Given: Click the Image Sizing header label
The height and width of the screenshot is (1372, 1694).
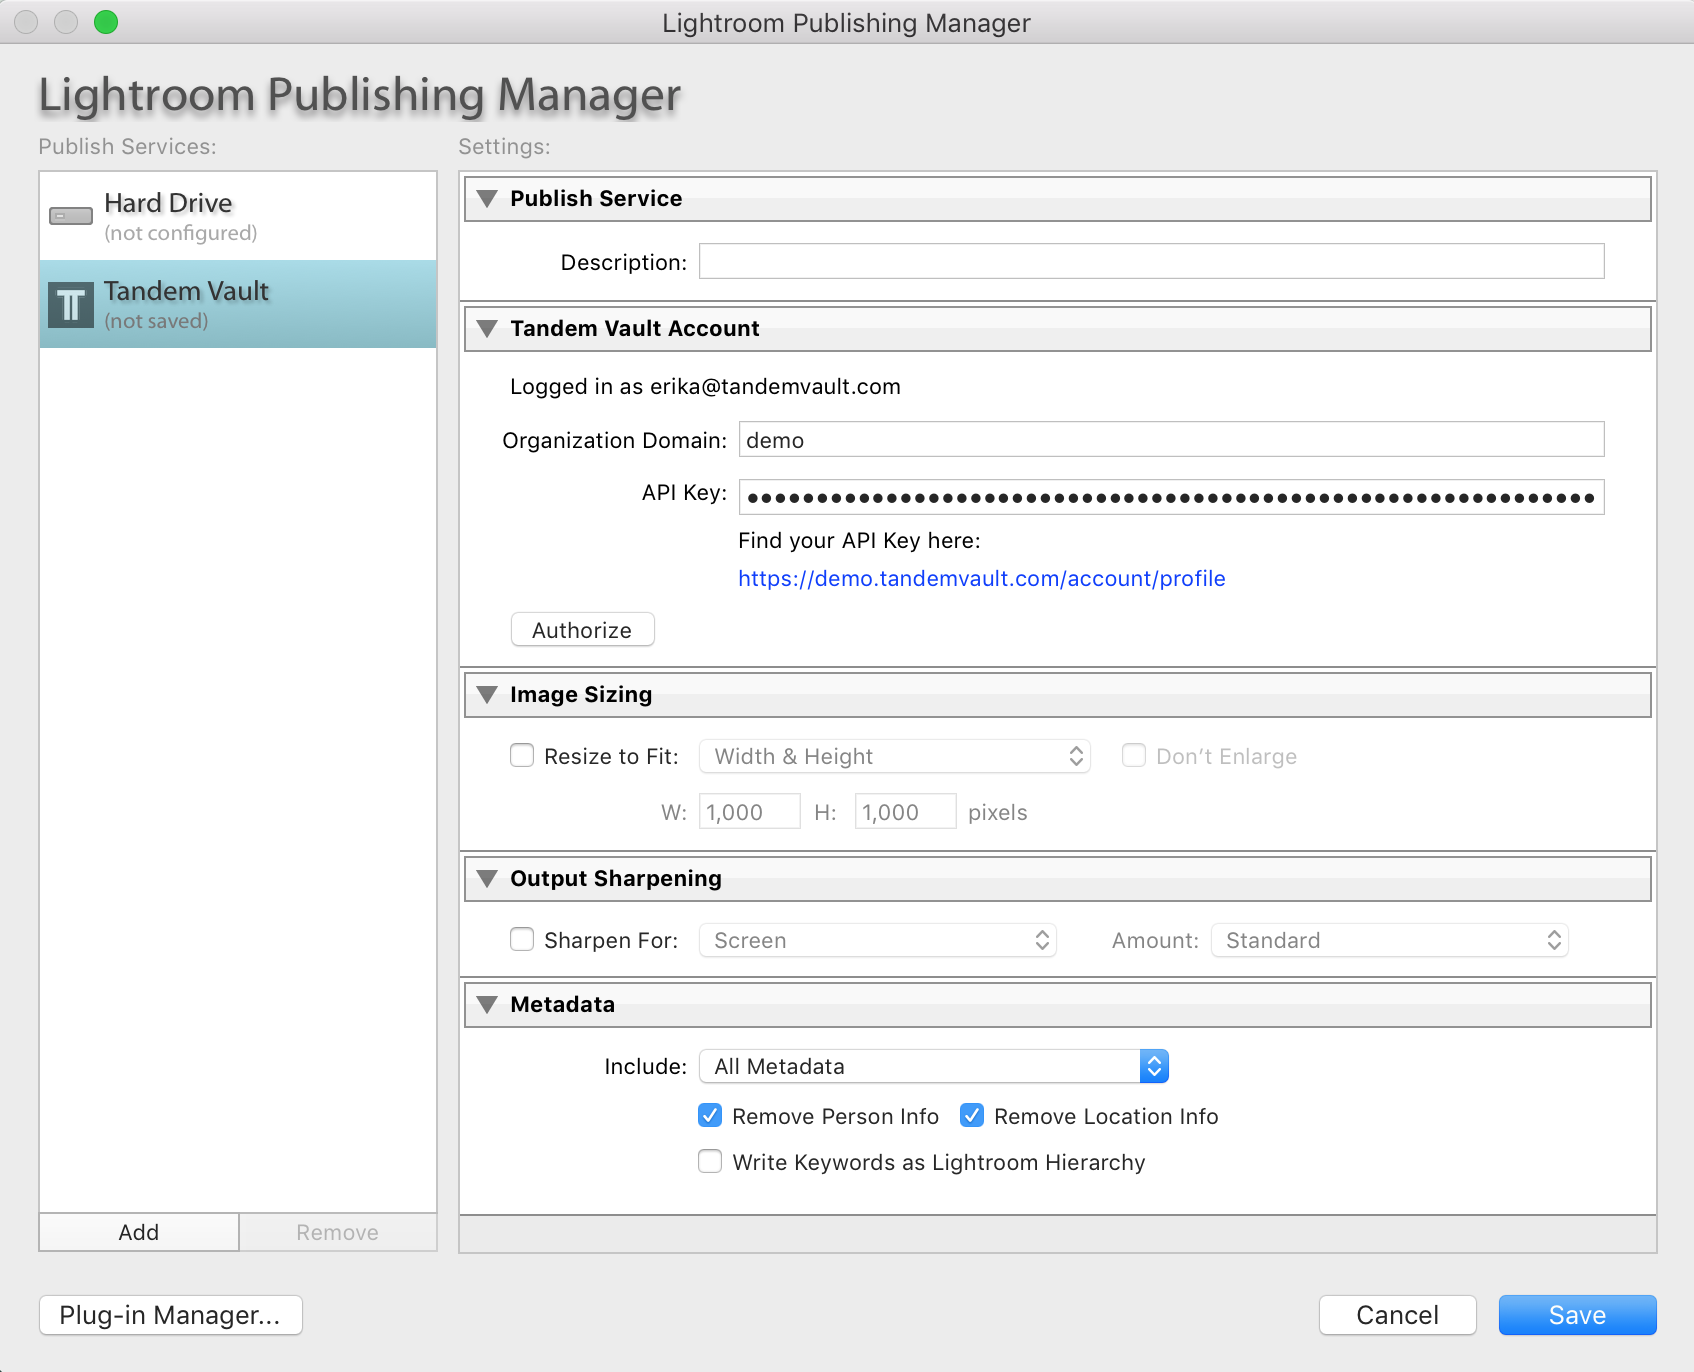Looking at the screenshot, I should 581,694.
